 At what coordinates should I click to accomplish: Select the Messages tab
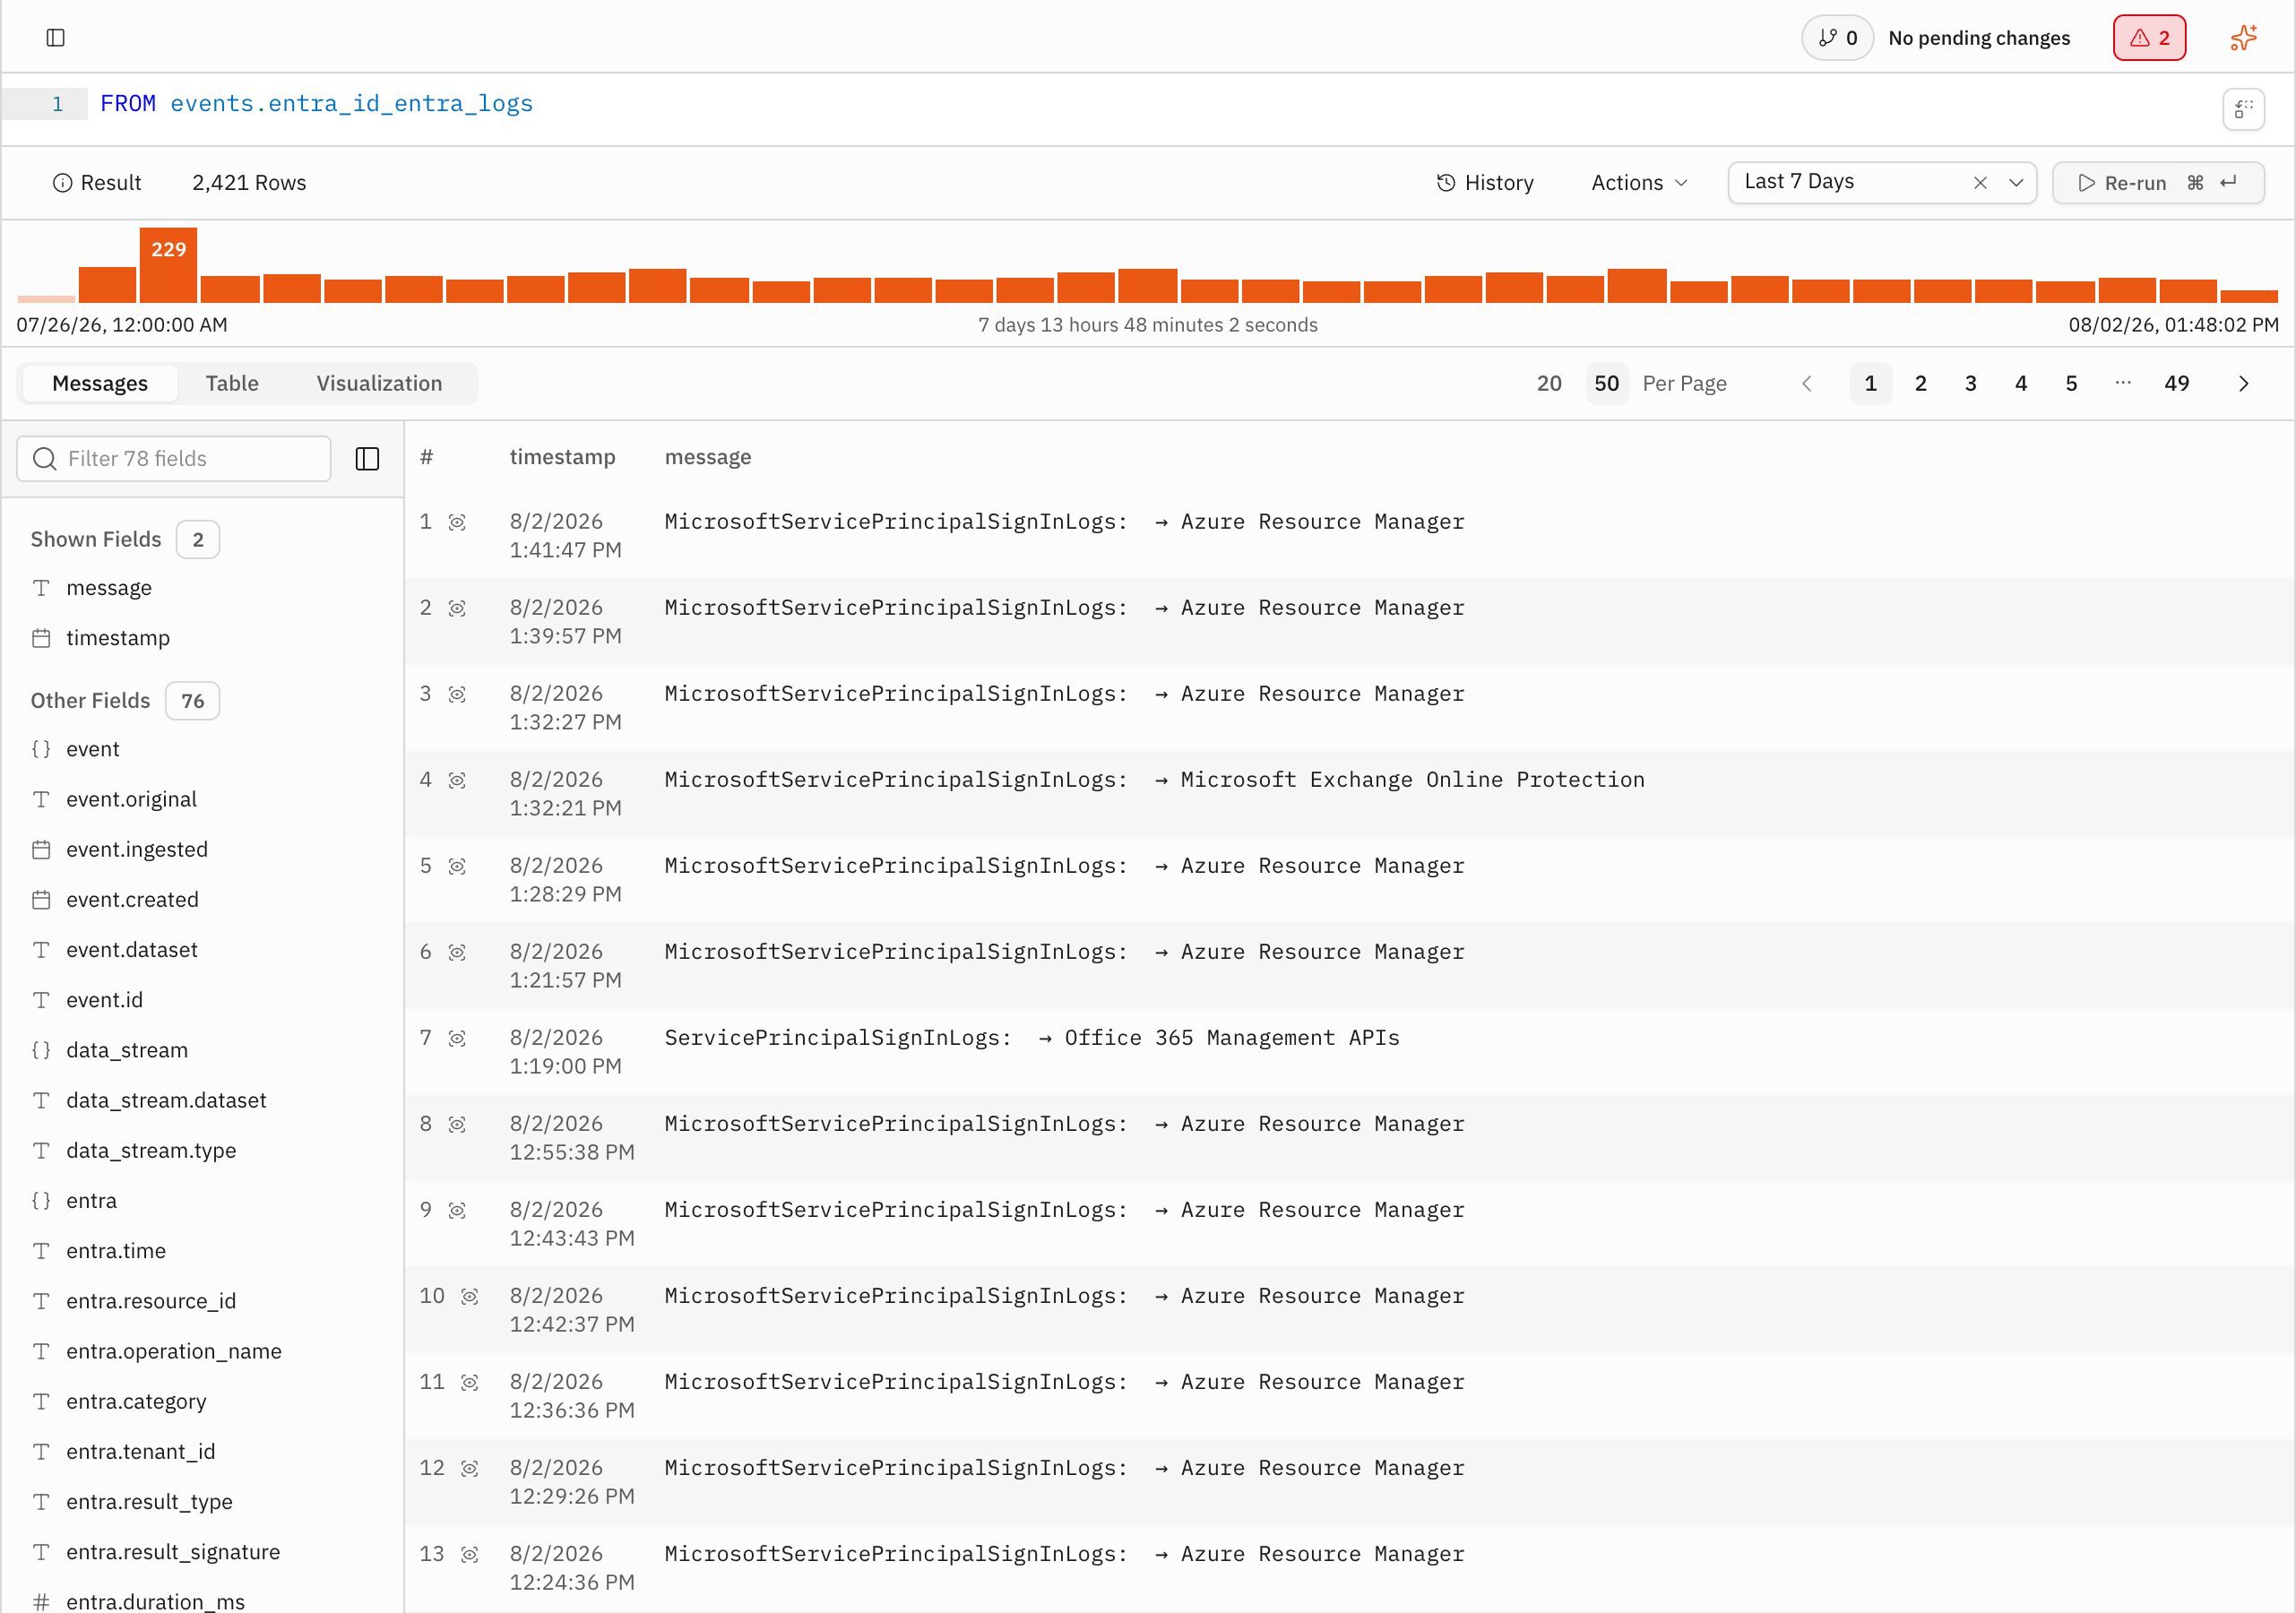(x=100, y=384)
